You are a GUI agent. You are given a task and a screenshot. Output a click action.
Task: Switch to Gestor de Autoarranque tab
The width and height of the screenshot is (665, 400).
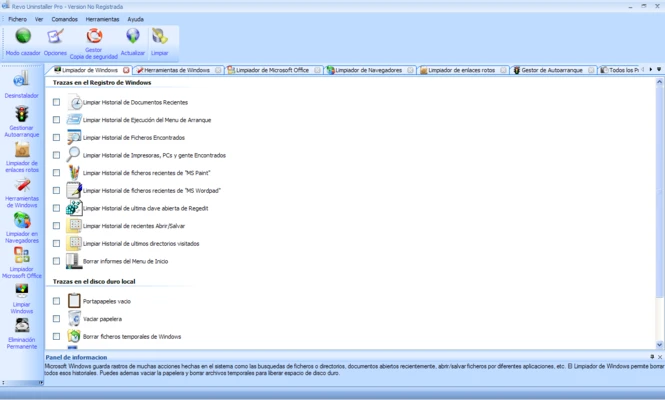coord(552,70)
